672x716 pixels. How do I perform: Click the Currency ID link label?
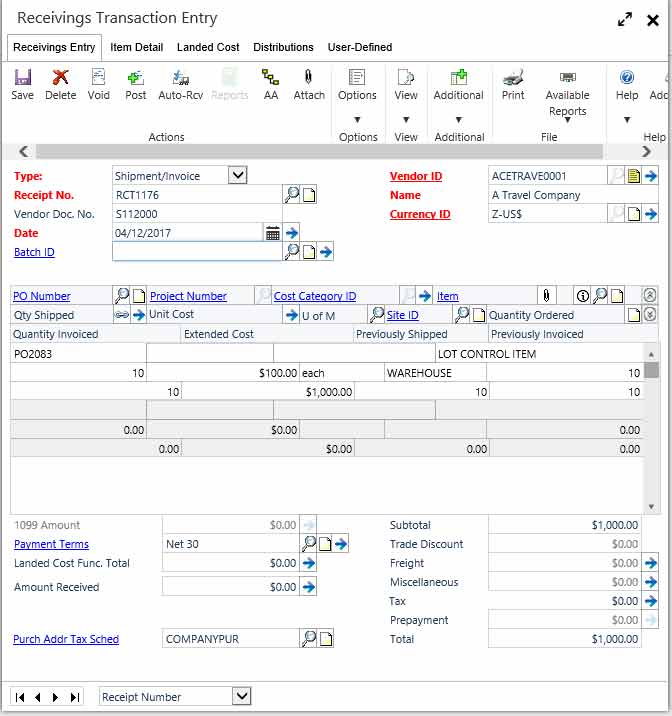420,214
